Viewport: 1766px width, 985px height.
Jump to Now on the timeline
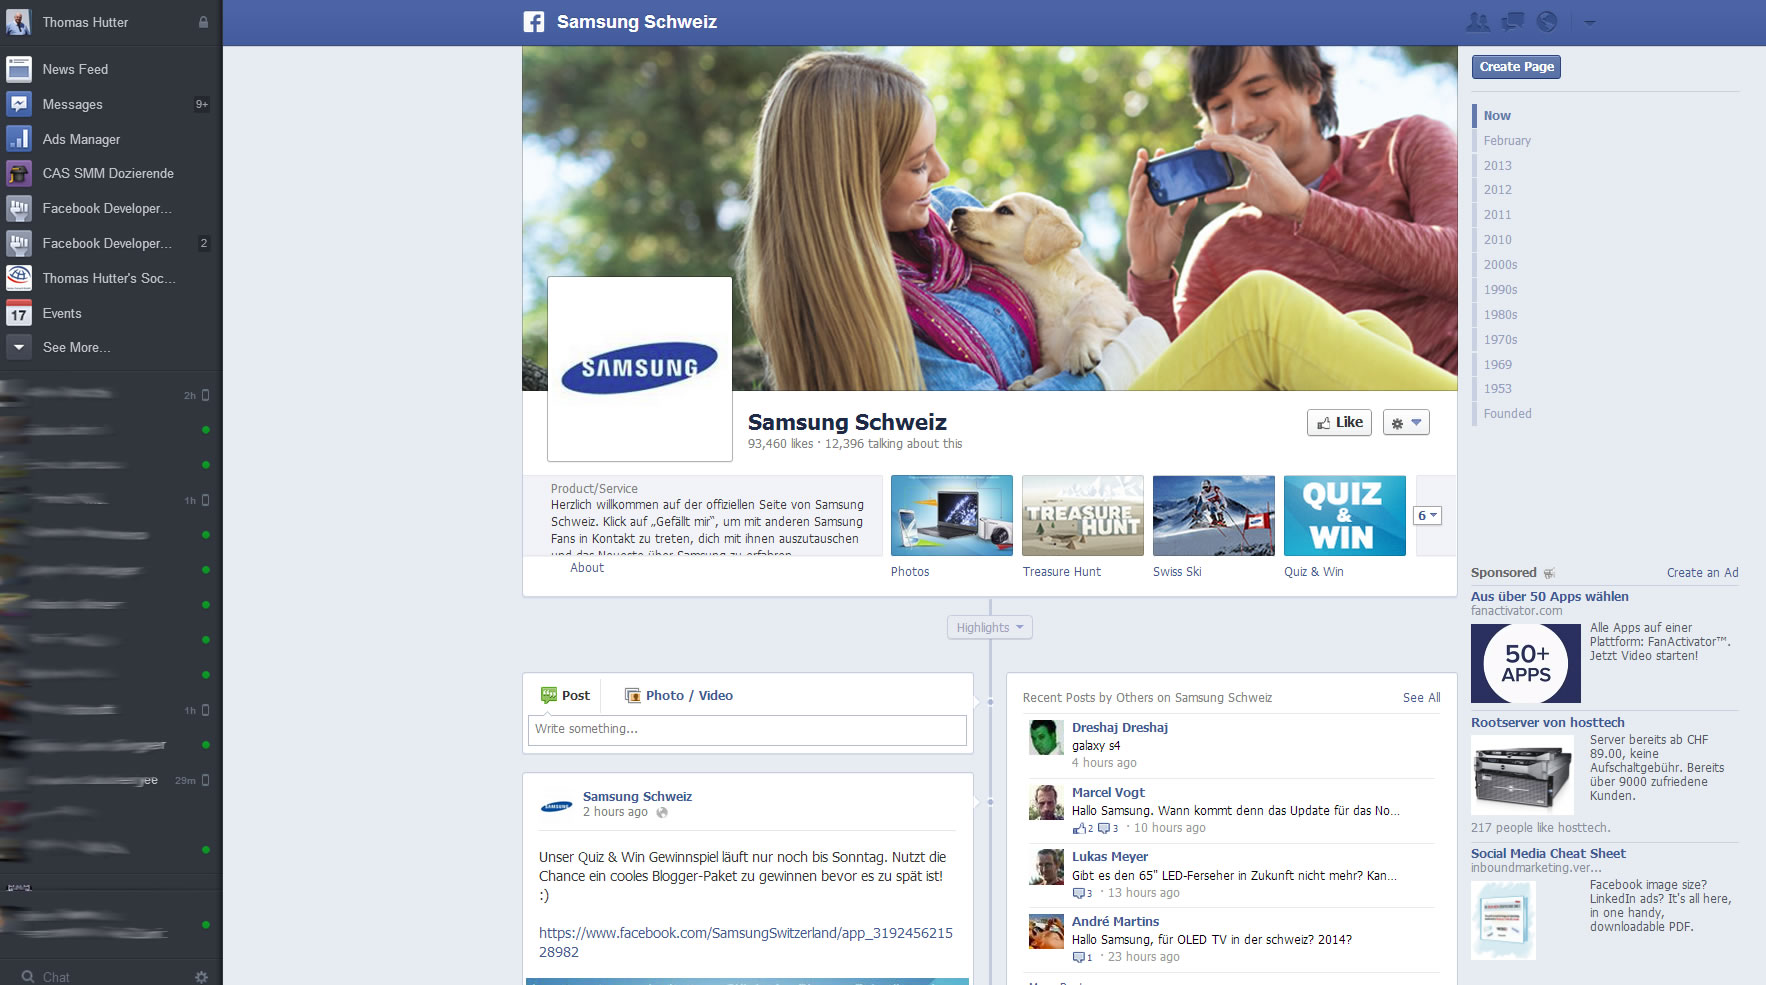[1497, 116]
